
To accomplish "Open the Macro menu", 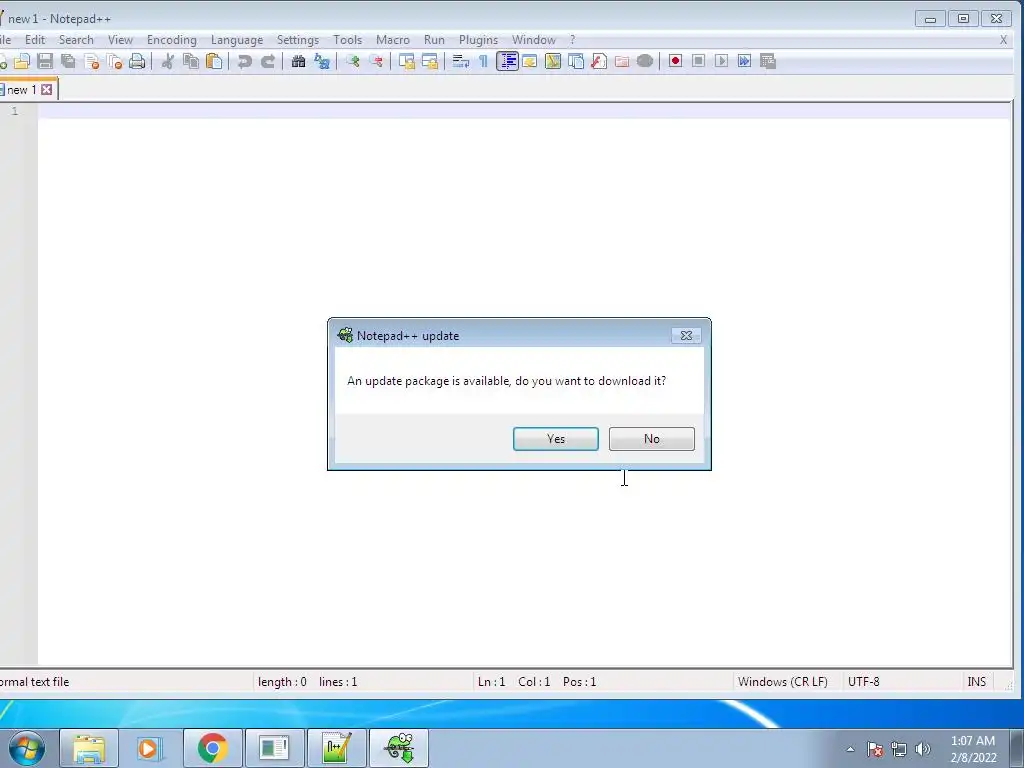I will click(393, 40).
